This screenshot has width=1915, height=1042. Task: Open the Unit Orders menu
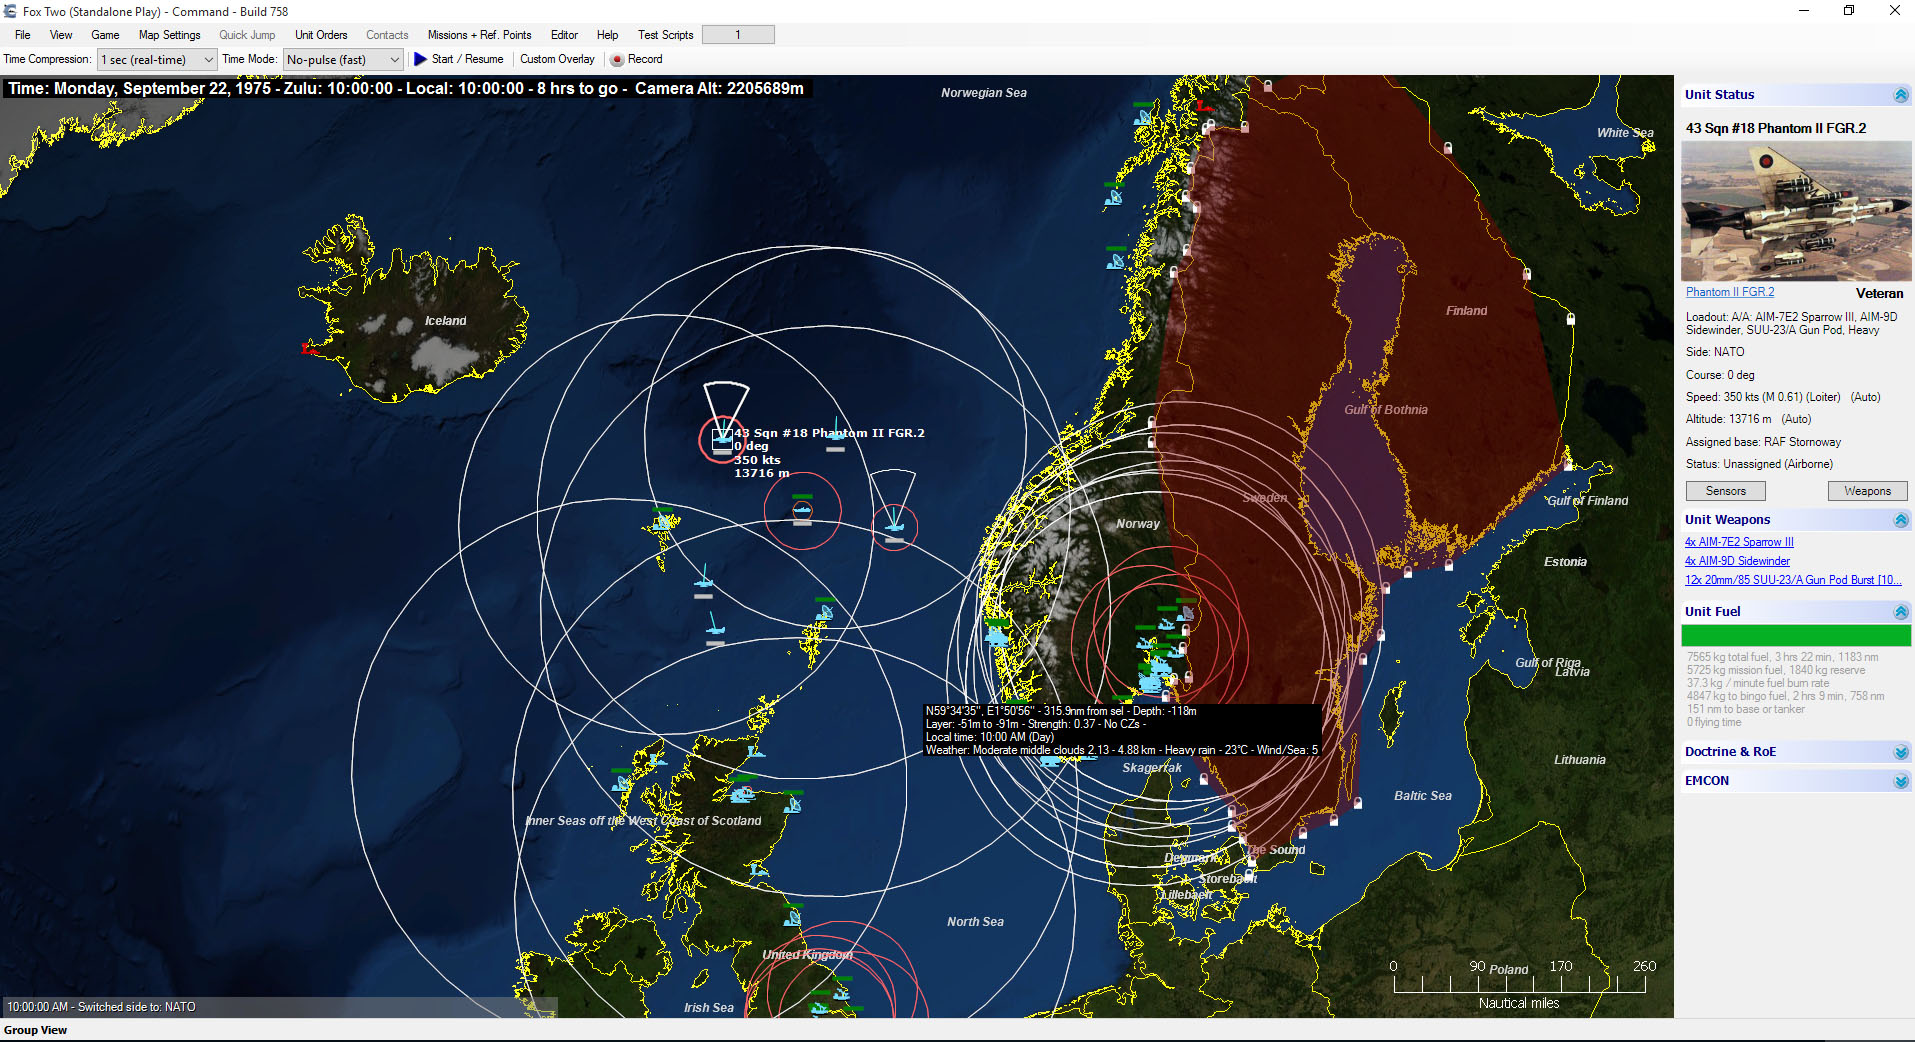[320, 34]
